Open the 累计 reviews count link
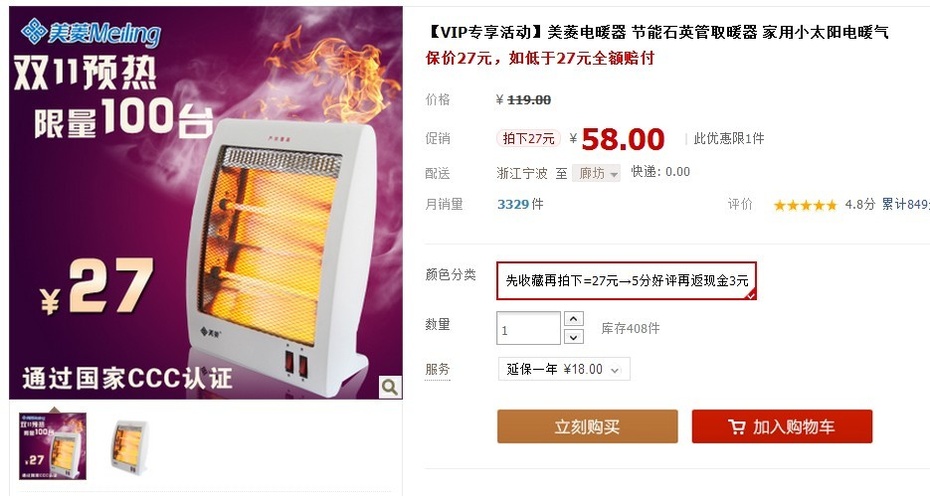 click(905, 205)
